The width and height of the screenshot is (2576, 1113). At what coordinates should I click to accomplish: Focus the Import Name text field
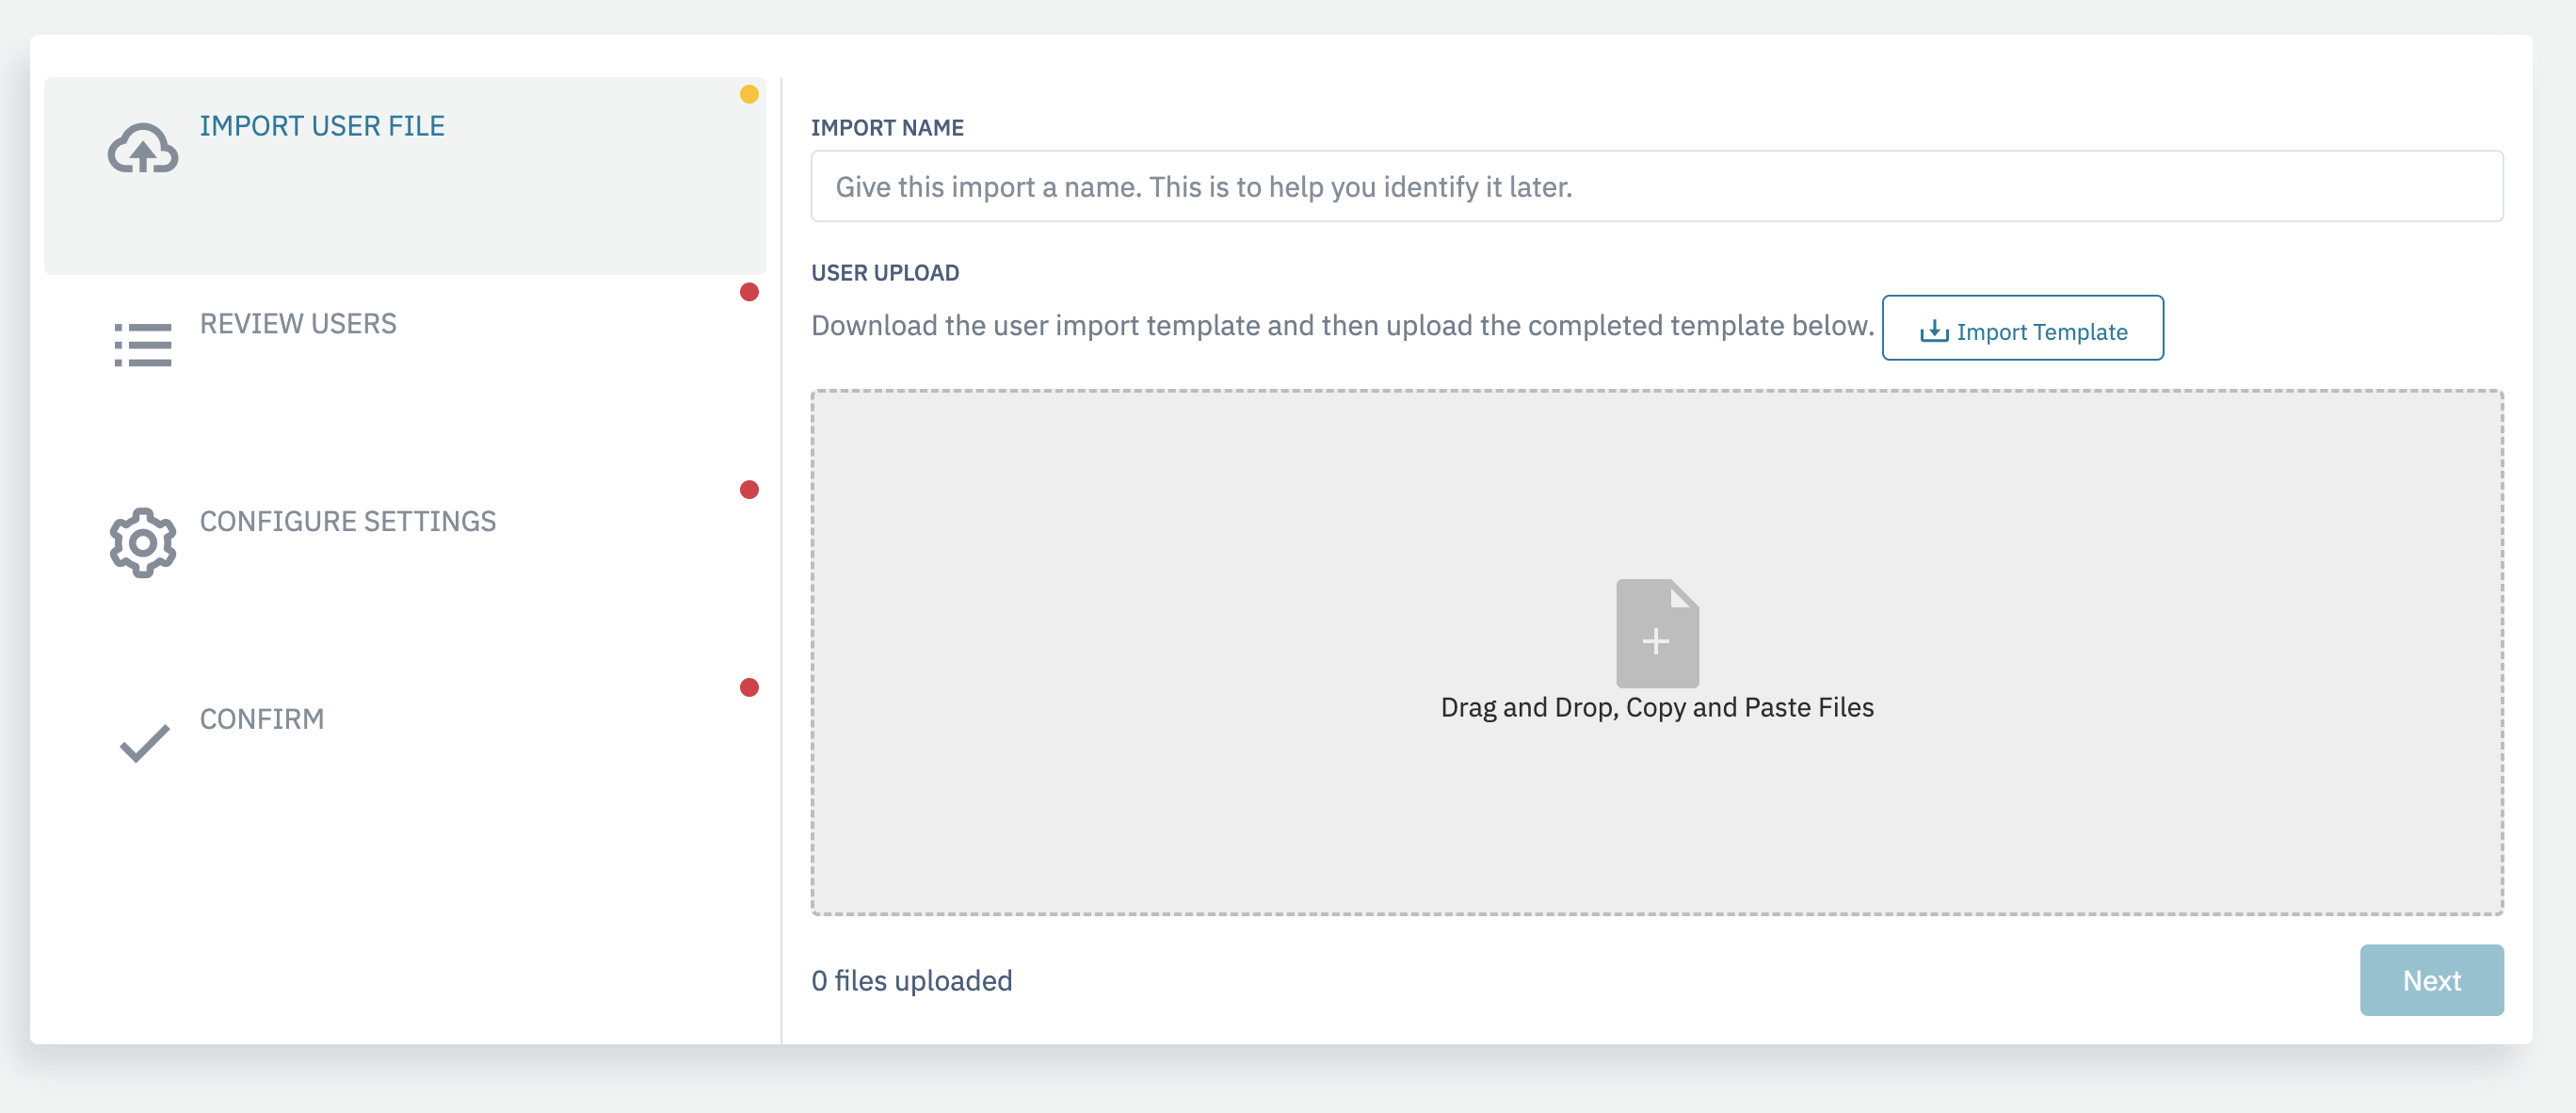(1657, 186)
